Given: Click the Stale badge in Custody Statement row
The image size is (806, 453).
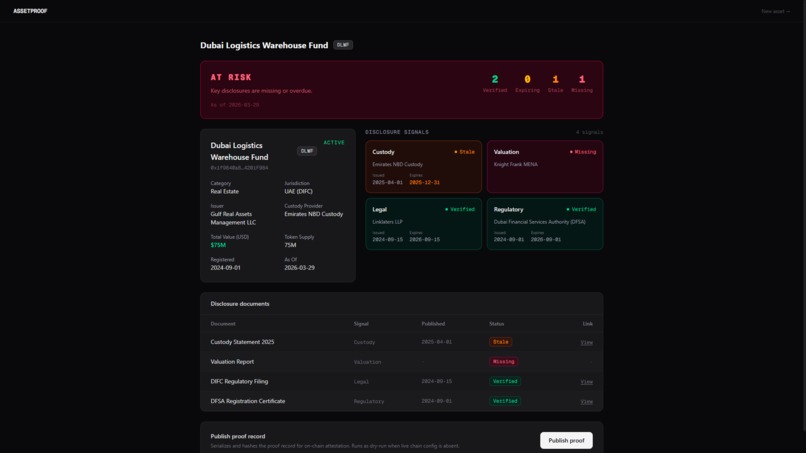Looking at the screenshot, I should 500,342.
